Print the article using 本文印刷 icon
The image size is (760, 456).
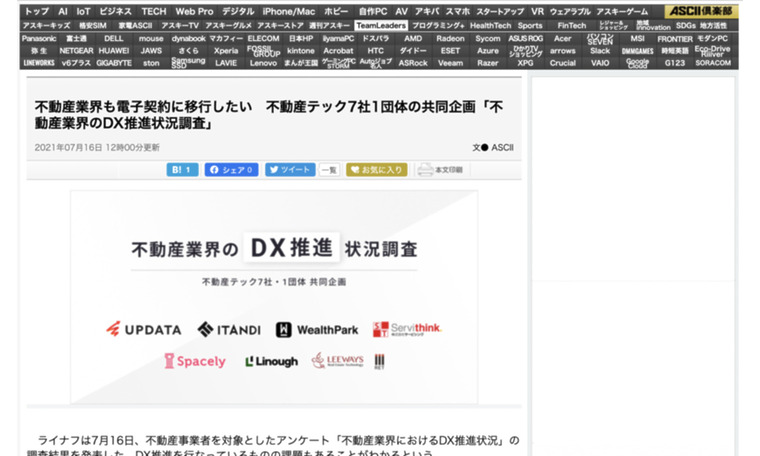(x=440, y=170)
